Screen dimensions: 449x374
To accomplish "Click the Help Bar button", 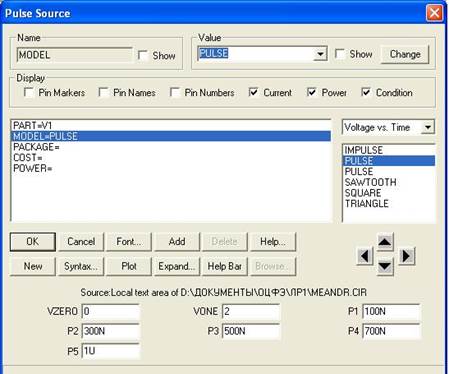I will coord(225,266).
